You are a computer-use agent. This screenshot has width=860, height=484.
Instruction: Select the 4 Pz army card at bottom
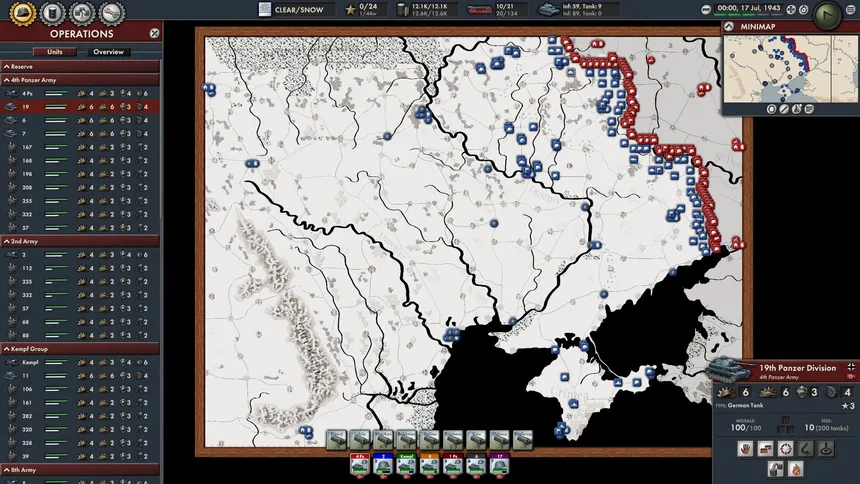(x=360, y=464)
